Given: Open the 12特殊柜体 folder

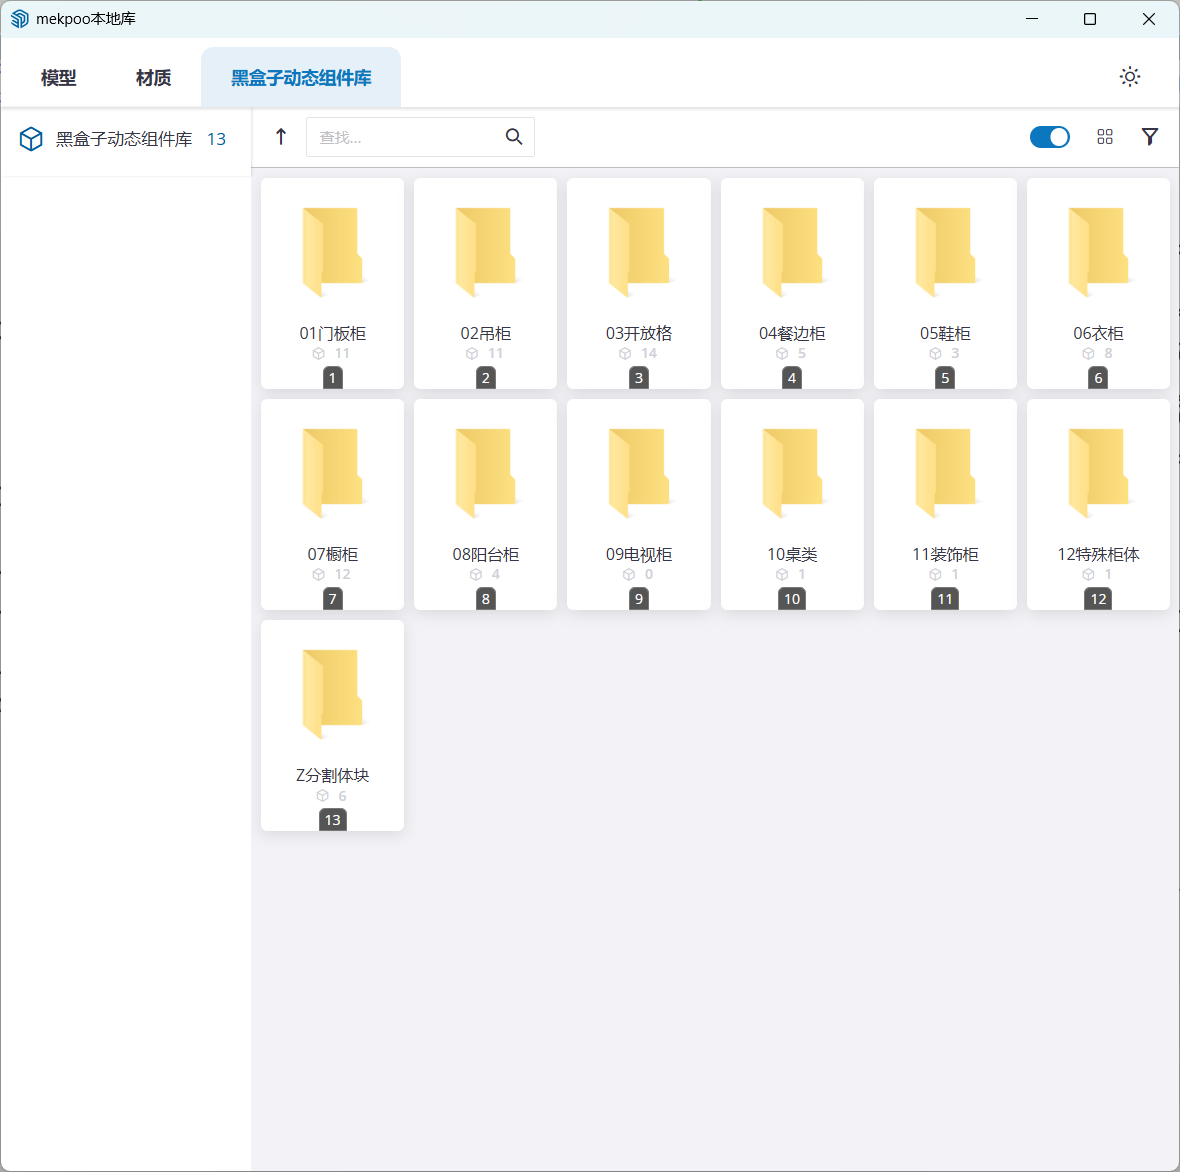Looking at the screenshot, I should (1098, 491).
